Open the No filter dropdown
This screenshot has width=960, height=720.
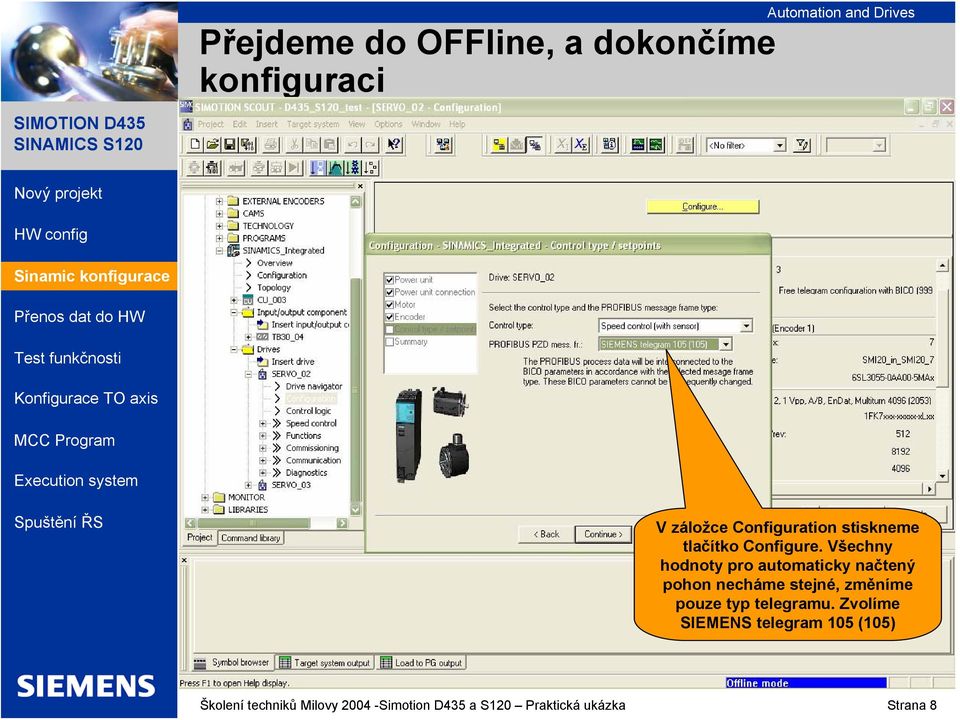tap(779, 146)
